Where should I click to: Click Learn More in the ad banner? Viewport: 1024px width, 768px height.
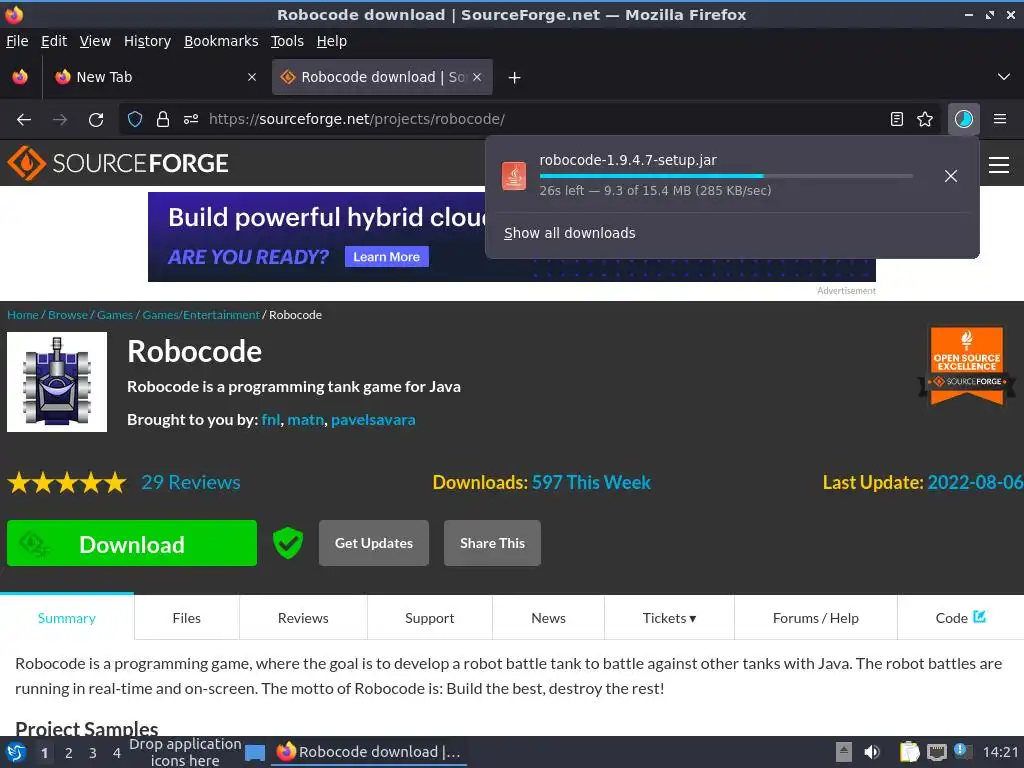(387, 257)
